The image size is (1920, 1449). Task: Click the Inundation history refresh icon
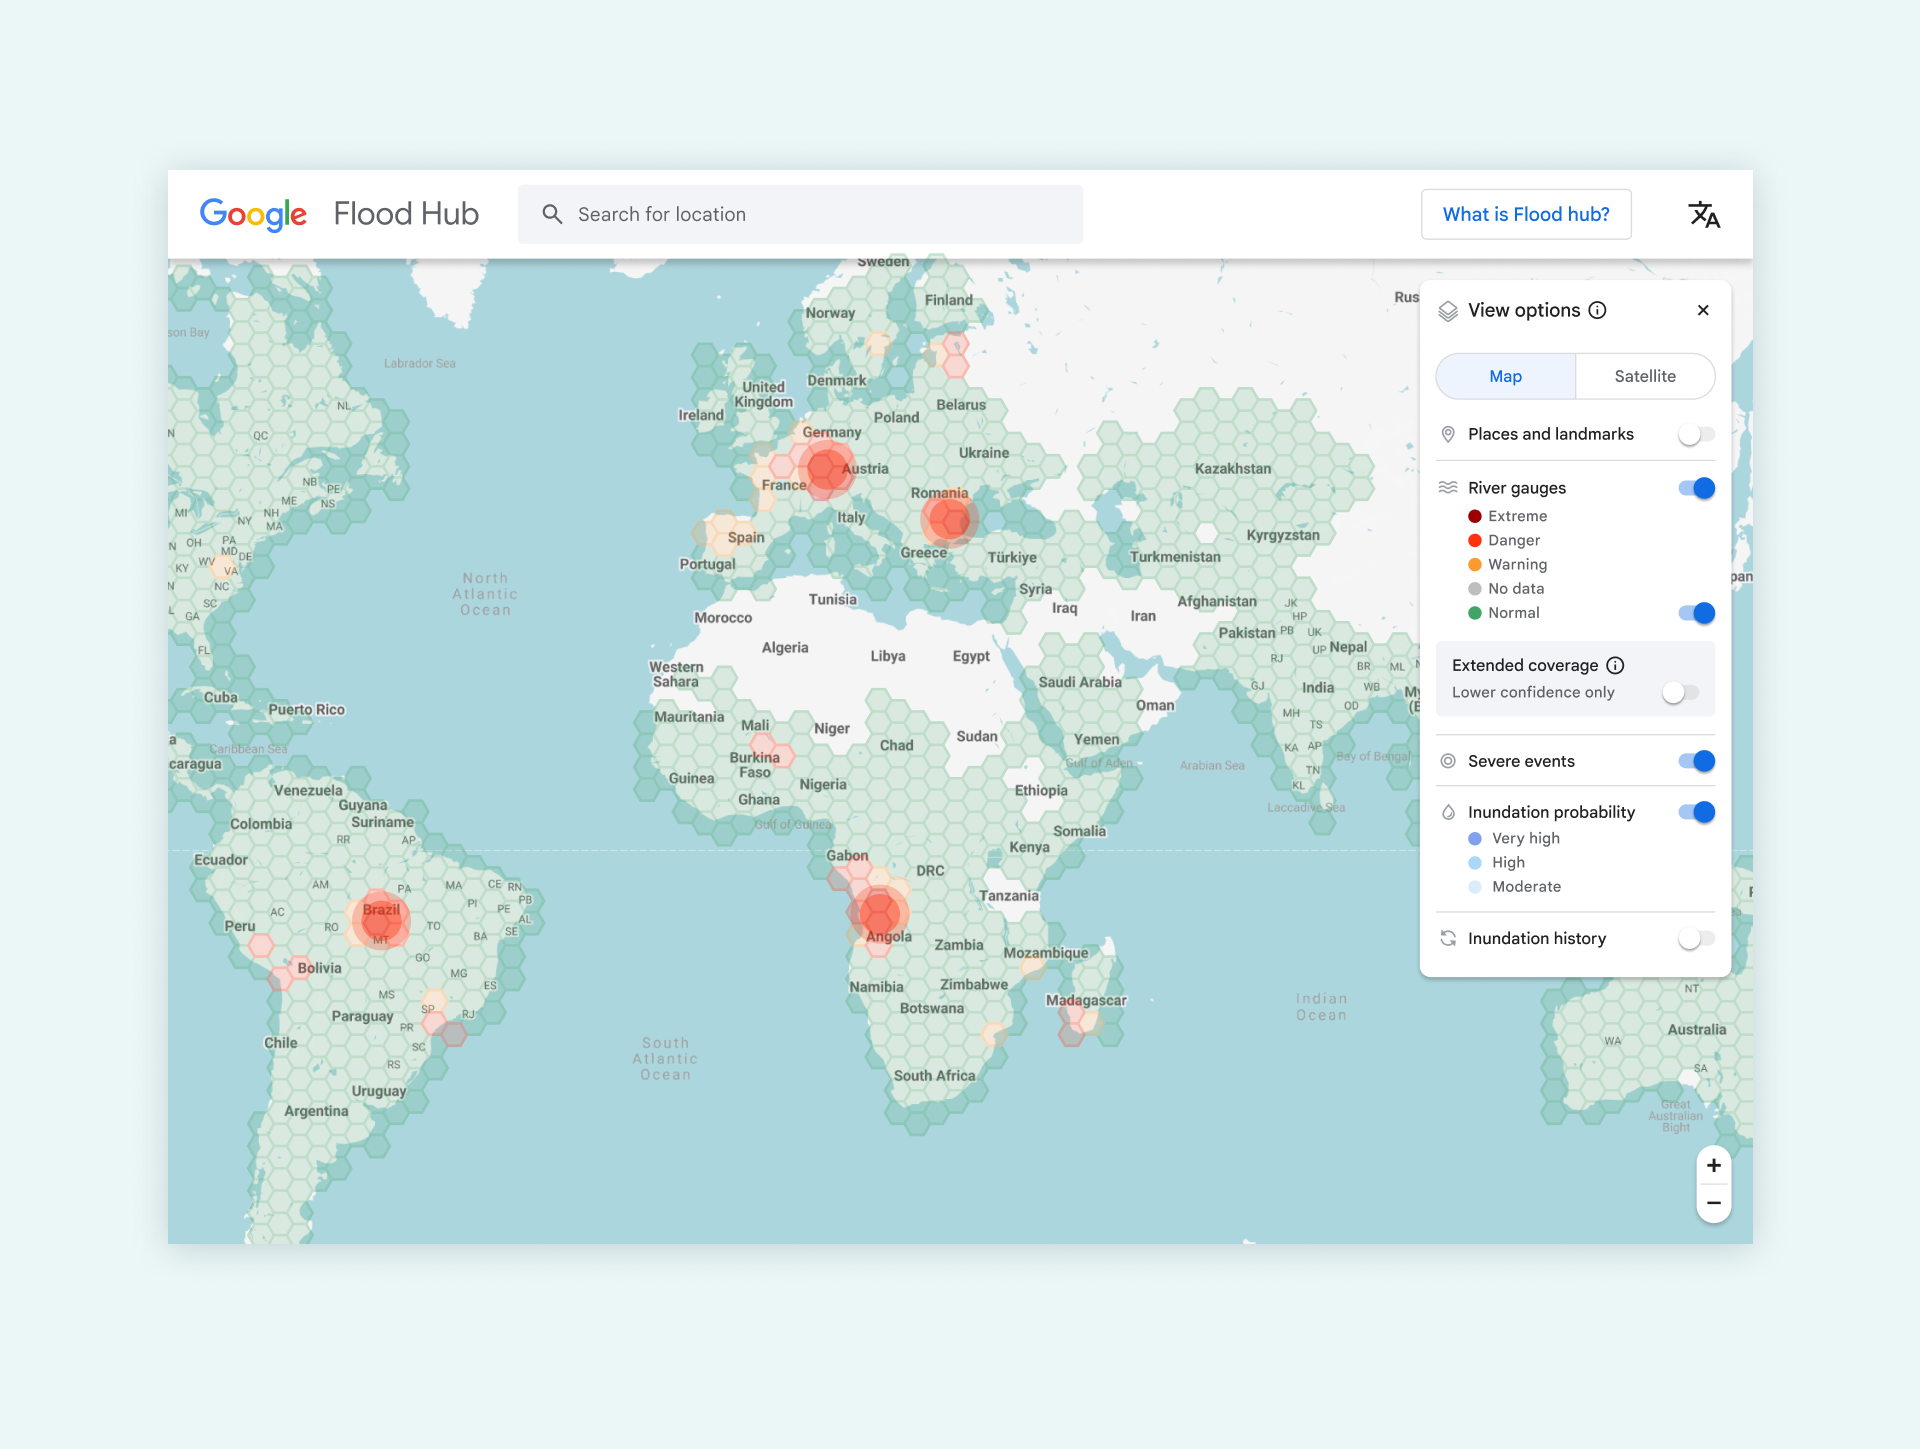1448,938
